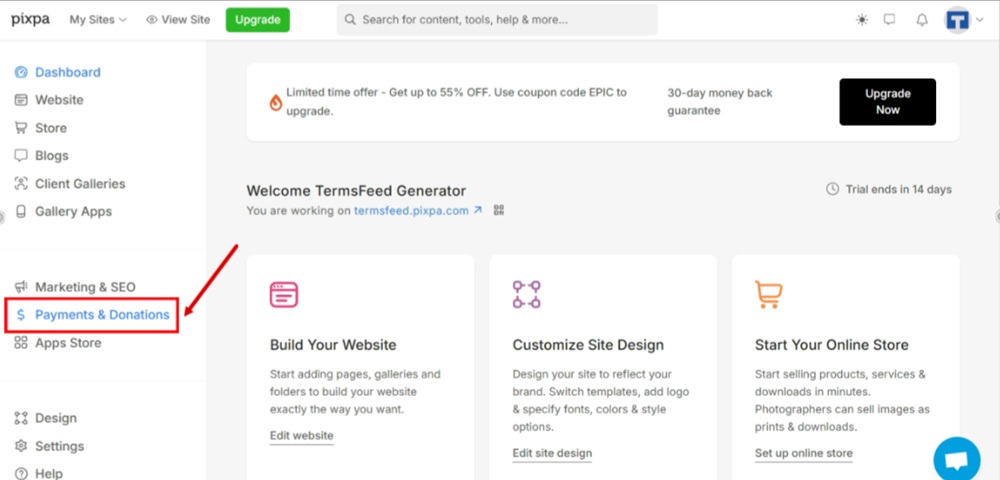Click the Client Galleries icon
1000x480 pixels.
click(21, 184)
